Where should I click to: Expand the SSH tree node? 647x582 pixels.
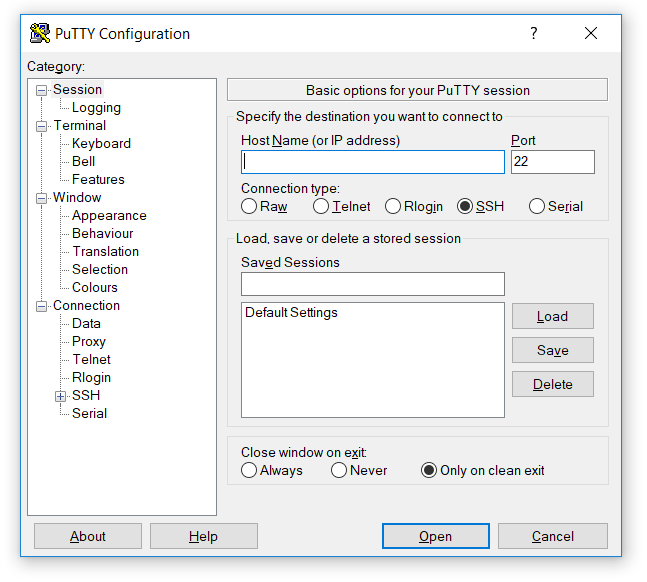click(60, 396)
